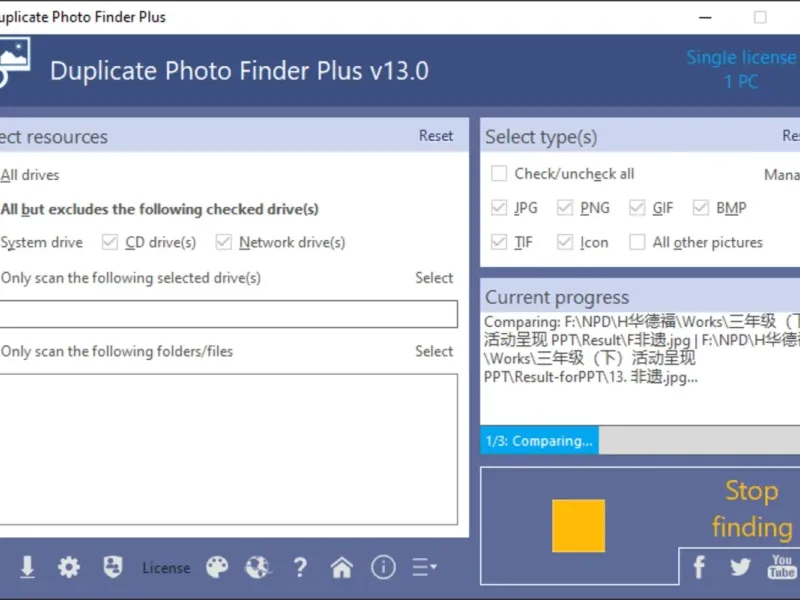The width and height of the screenshot is (800, 600).
Task: Click the app logo picture icon
Action: [14, 60]
